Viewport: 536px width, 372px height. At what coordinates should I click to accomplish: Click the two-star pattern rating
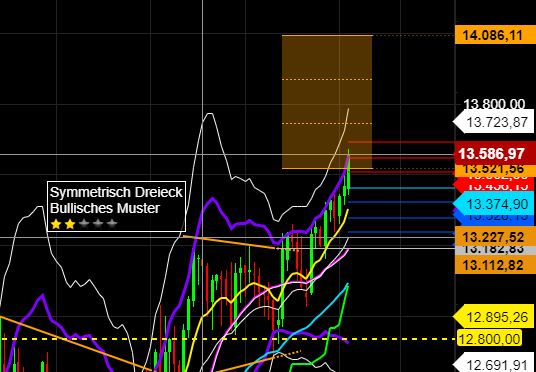(x=83, y=224)
